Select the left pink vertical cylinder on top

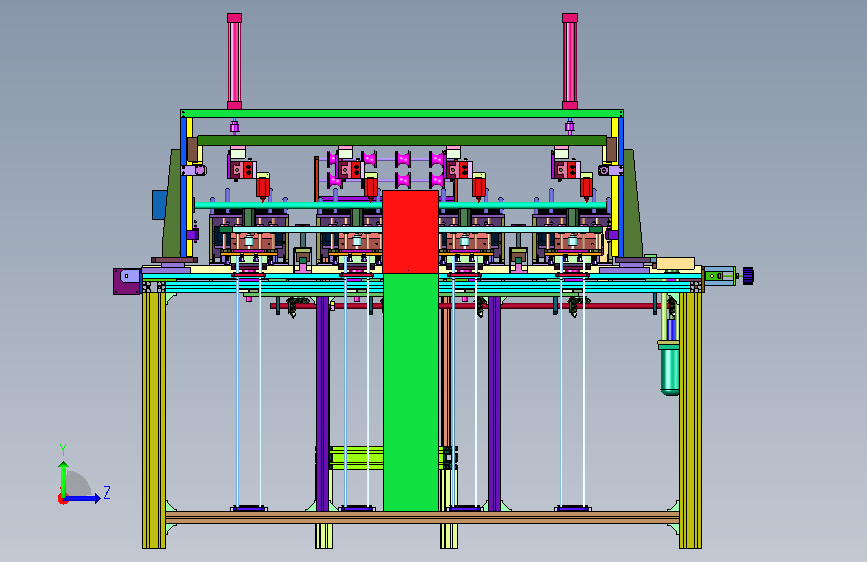pyautogui.click(x=234, y=61)
